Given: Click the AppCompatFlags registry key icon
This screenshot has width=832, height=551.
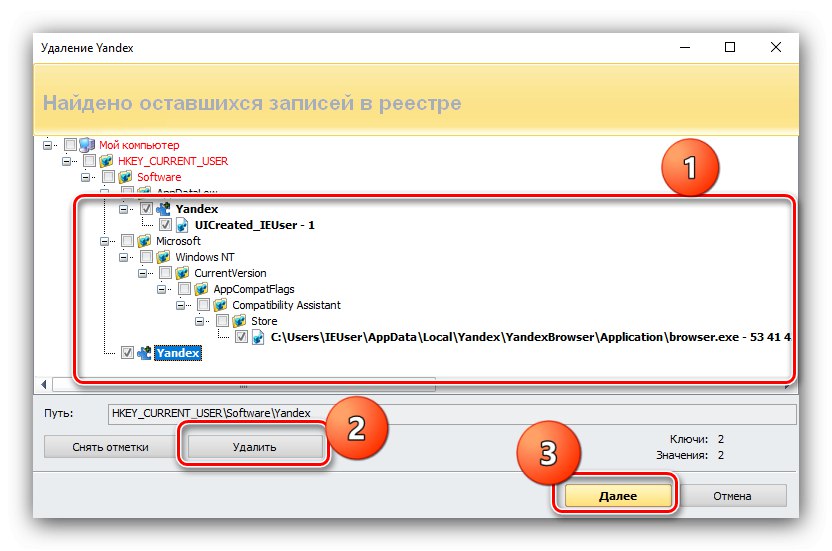Looking at the screenshot, I should [201, 289].
